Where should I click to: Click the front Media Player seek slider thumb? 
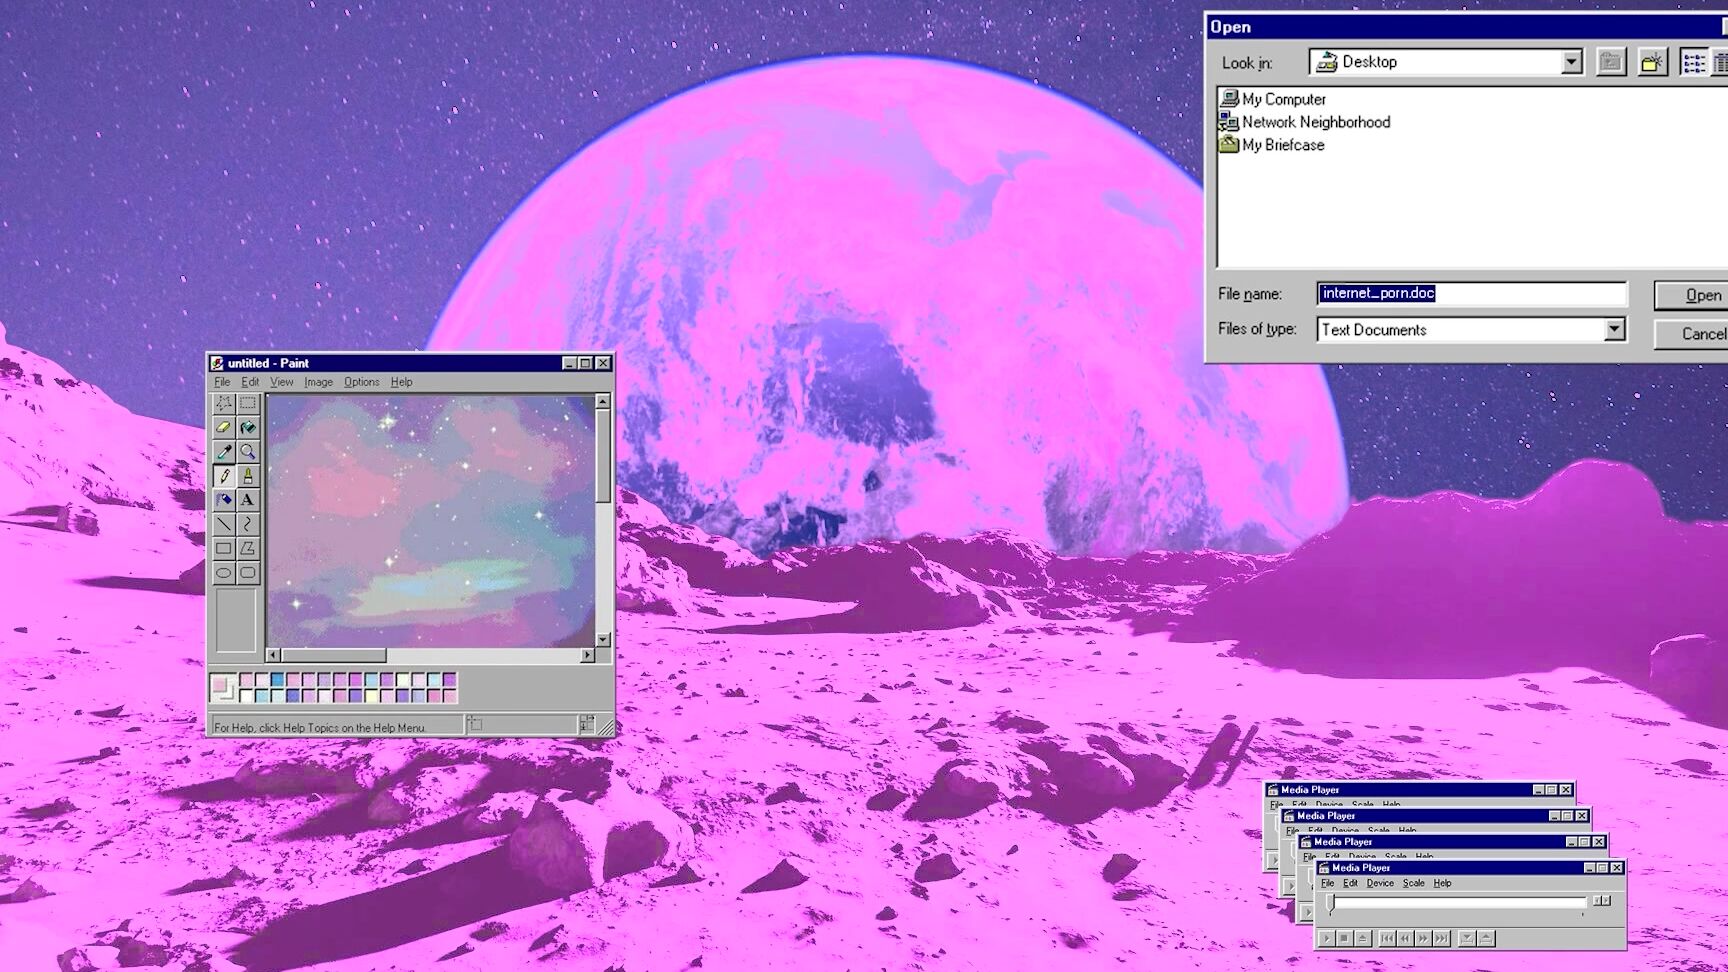click(1330, 904)
